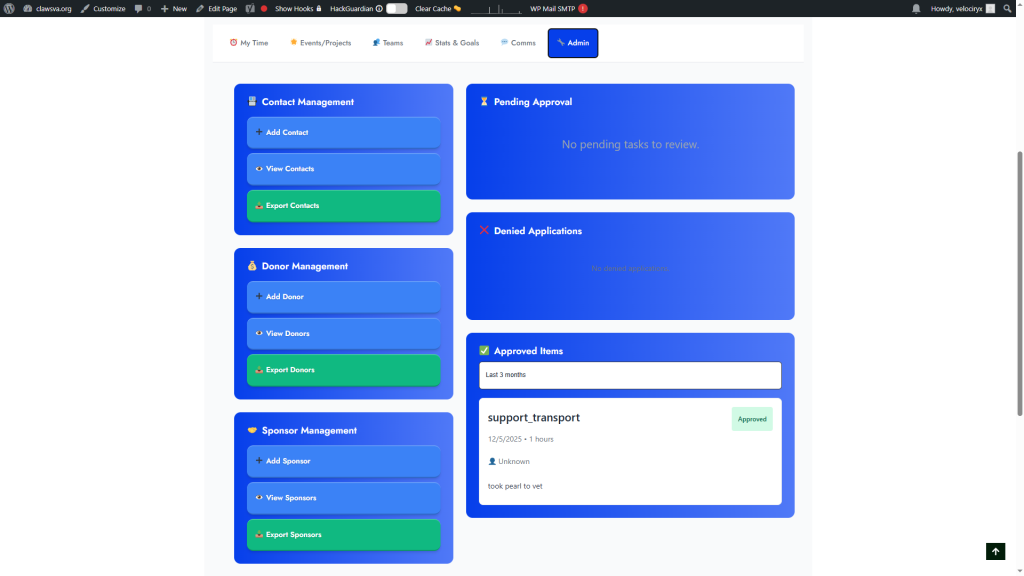
Task: Open the admin bar comments bubble icon
Action: point(139,8)
